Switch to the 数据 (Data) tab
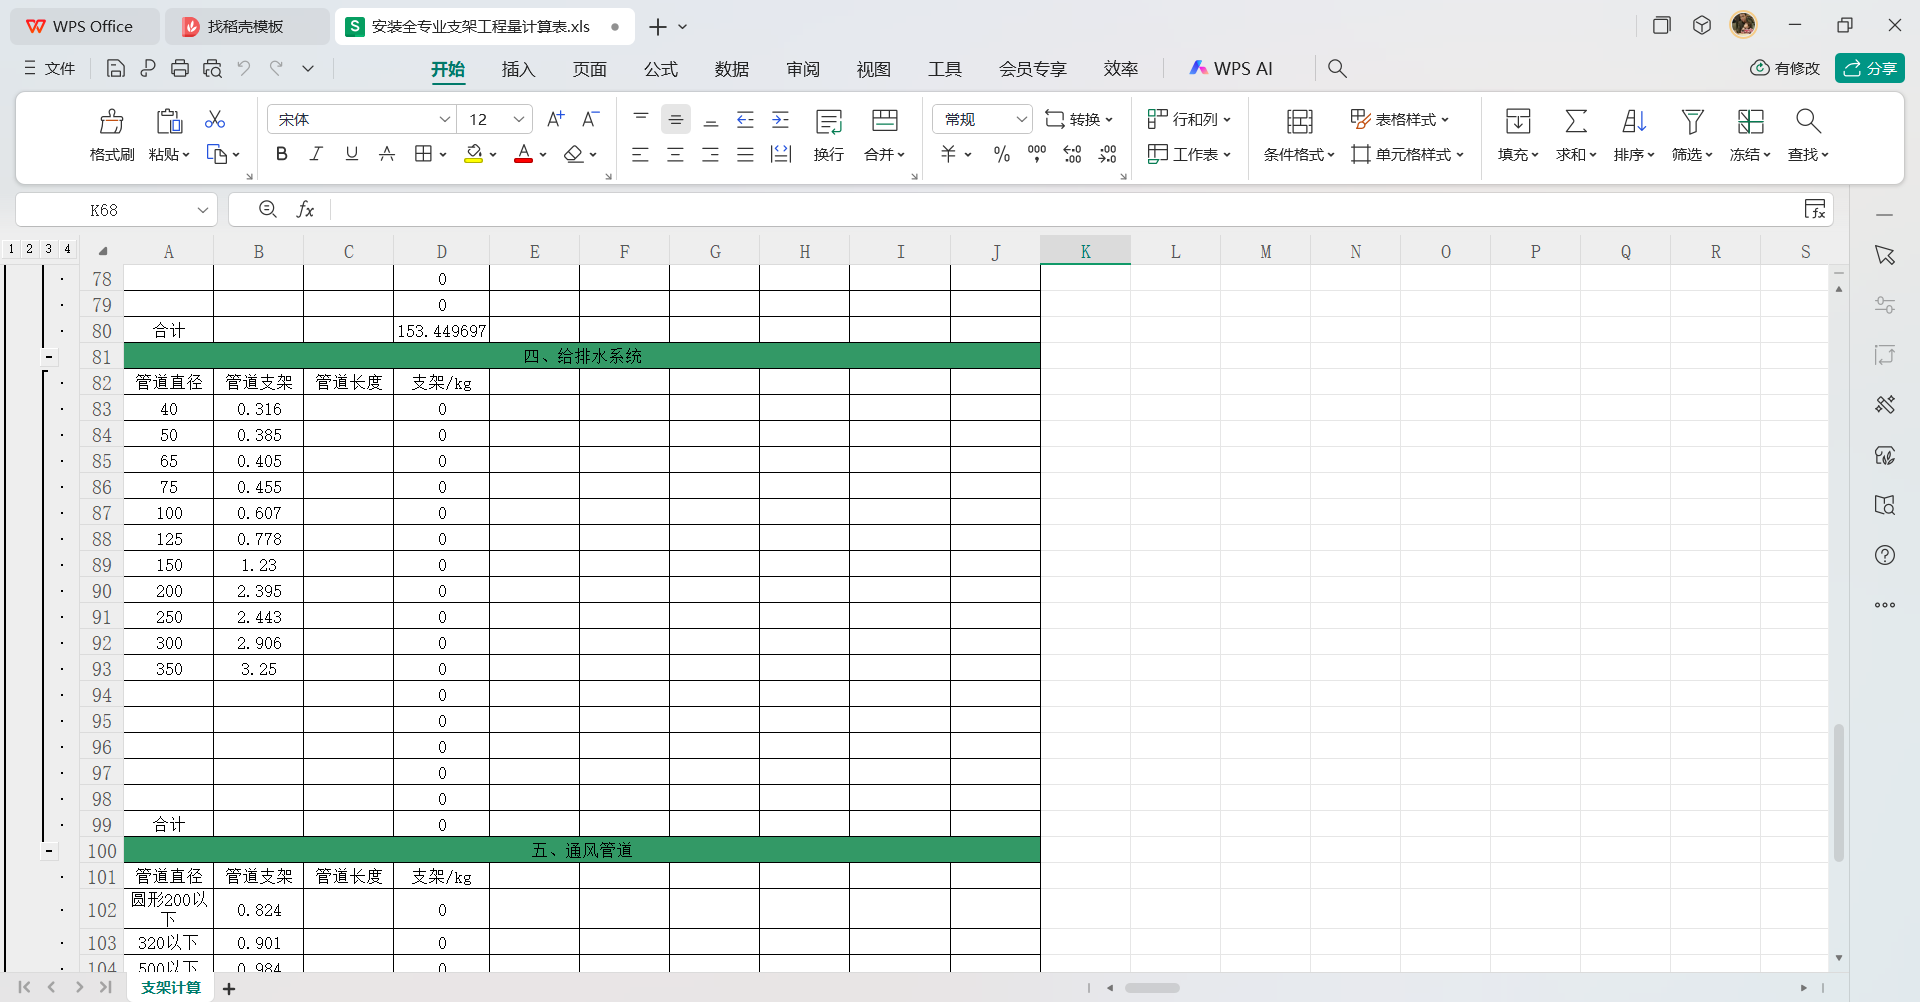This screenshot has height=1002, width=1920. 731,69
